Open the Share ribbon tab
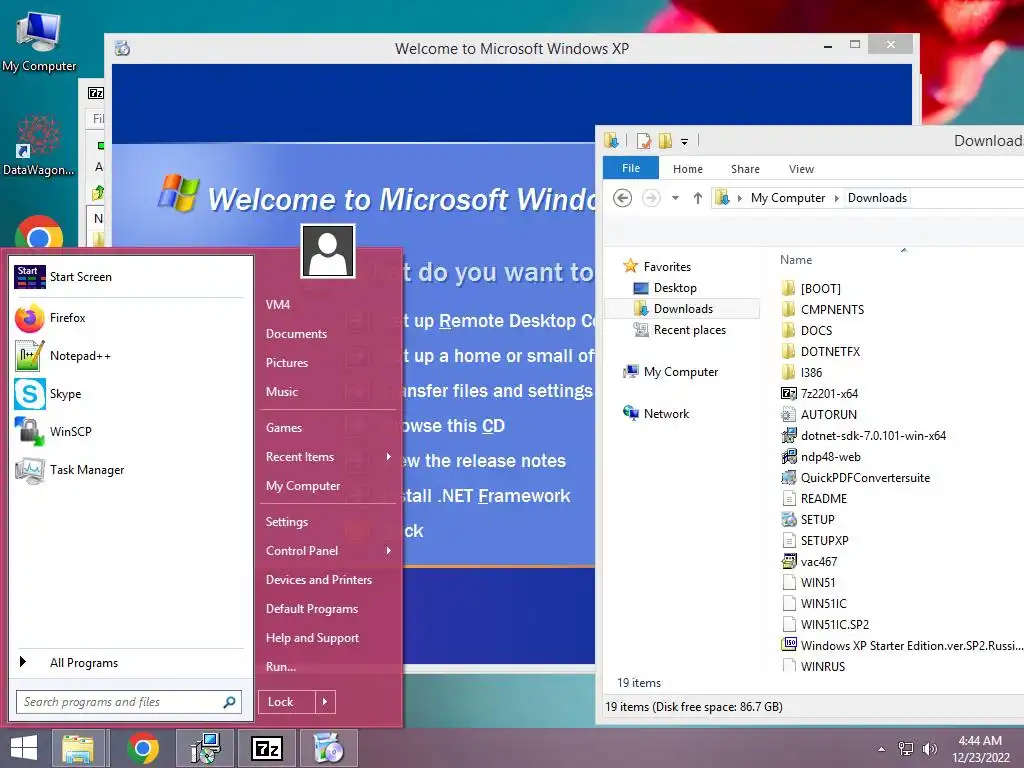Viewport: 1024px width, 768px height. (x=745, y=169)
